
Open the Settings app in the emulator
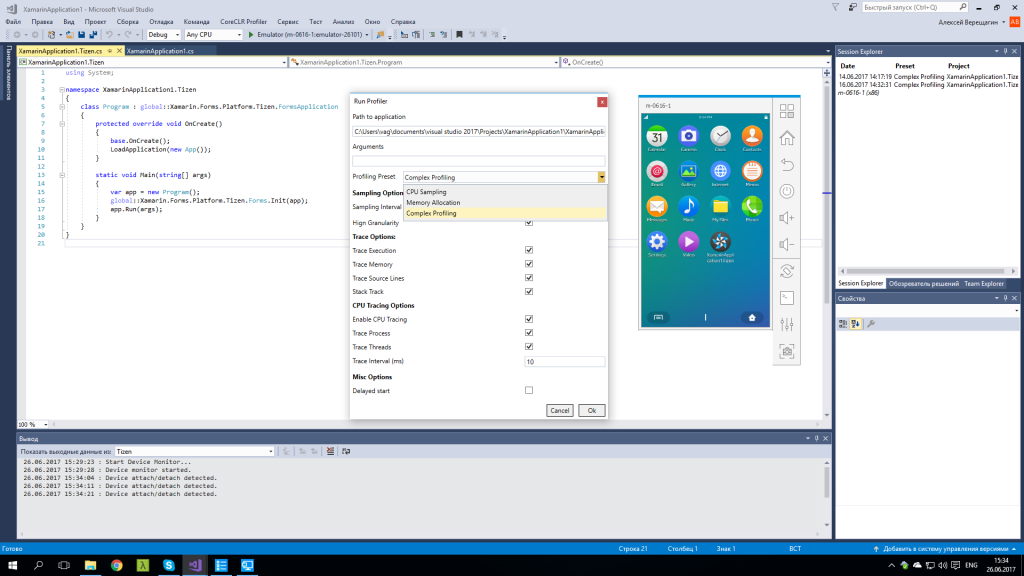click(657, 244)
